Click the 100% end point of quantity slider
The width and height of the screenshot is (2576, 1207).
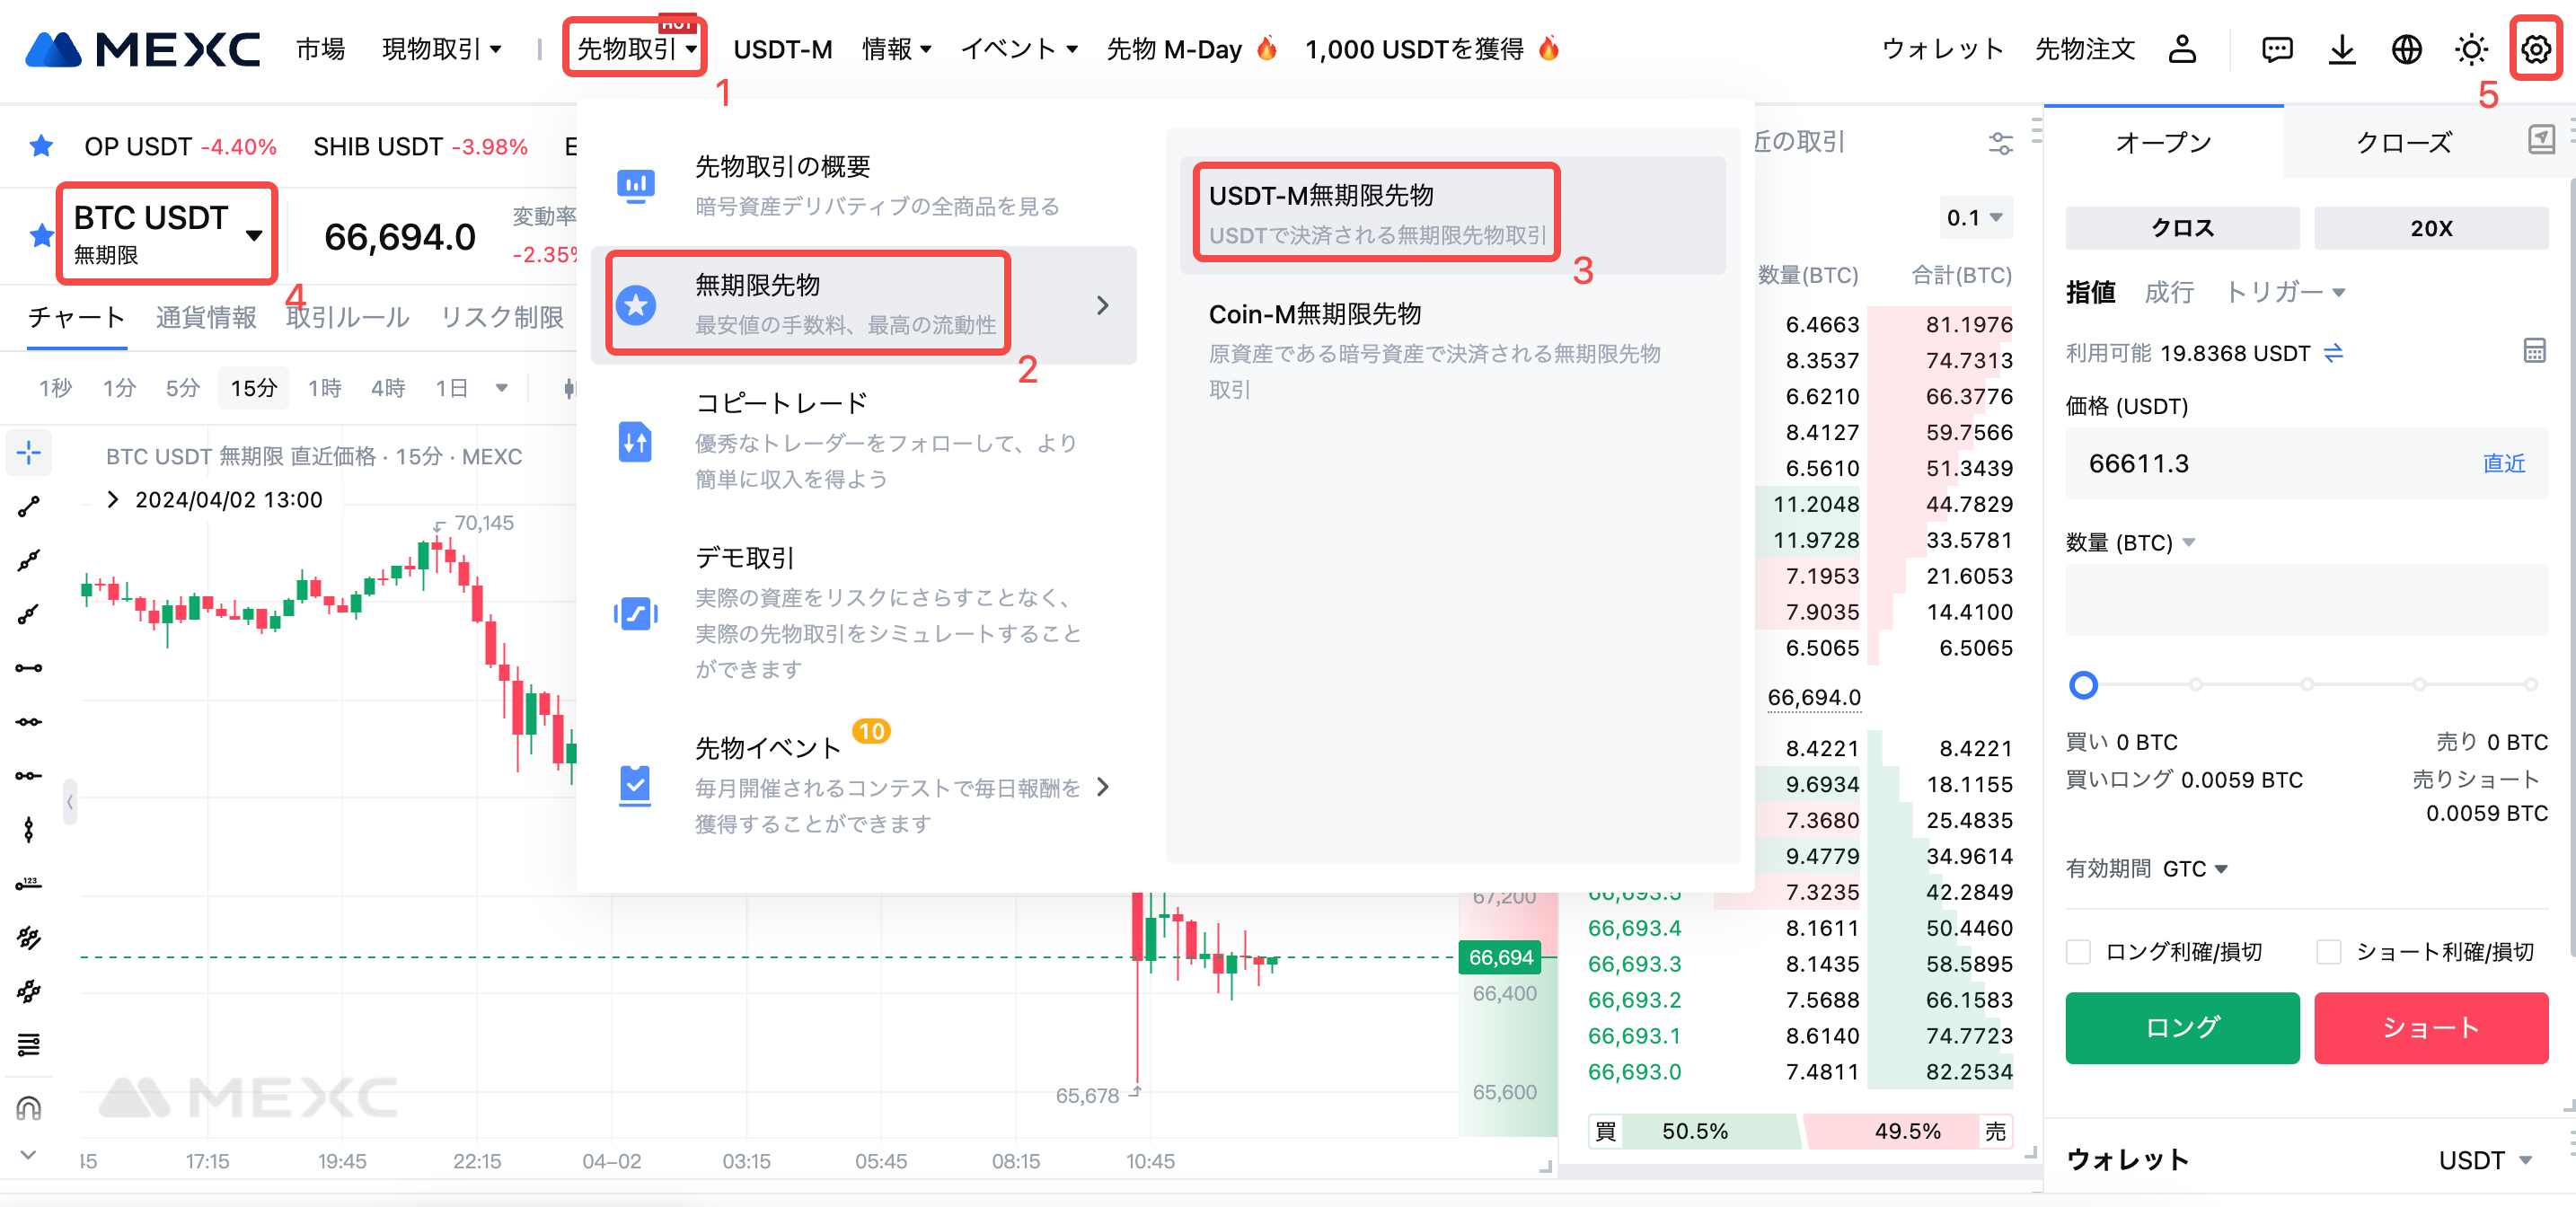click(x=2530, y=685)
